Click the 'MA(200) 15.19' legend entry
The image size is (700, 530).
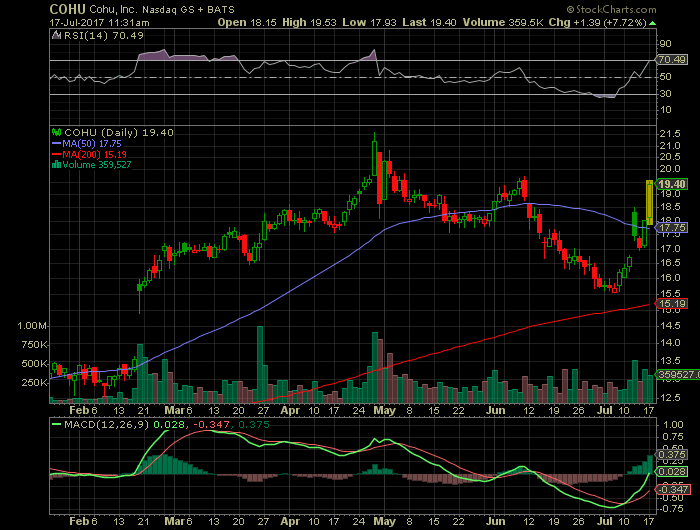pyautogui.click(x=94, y=154)
